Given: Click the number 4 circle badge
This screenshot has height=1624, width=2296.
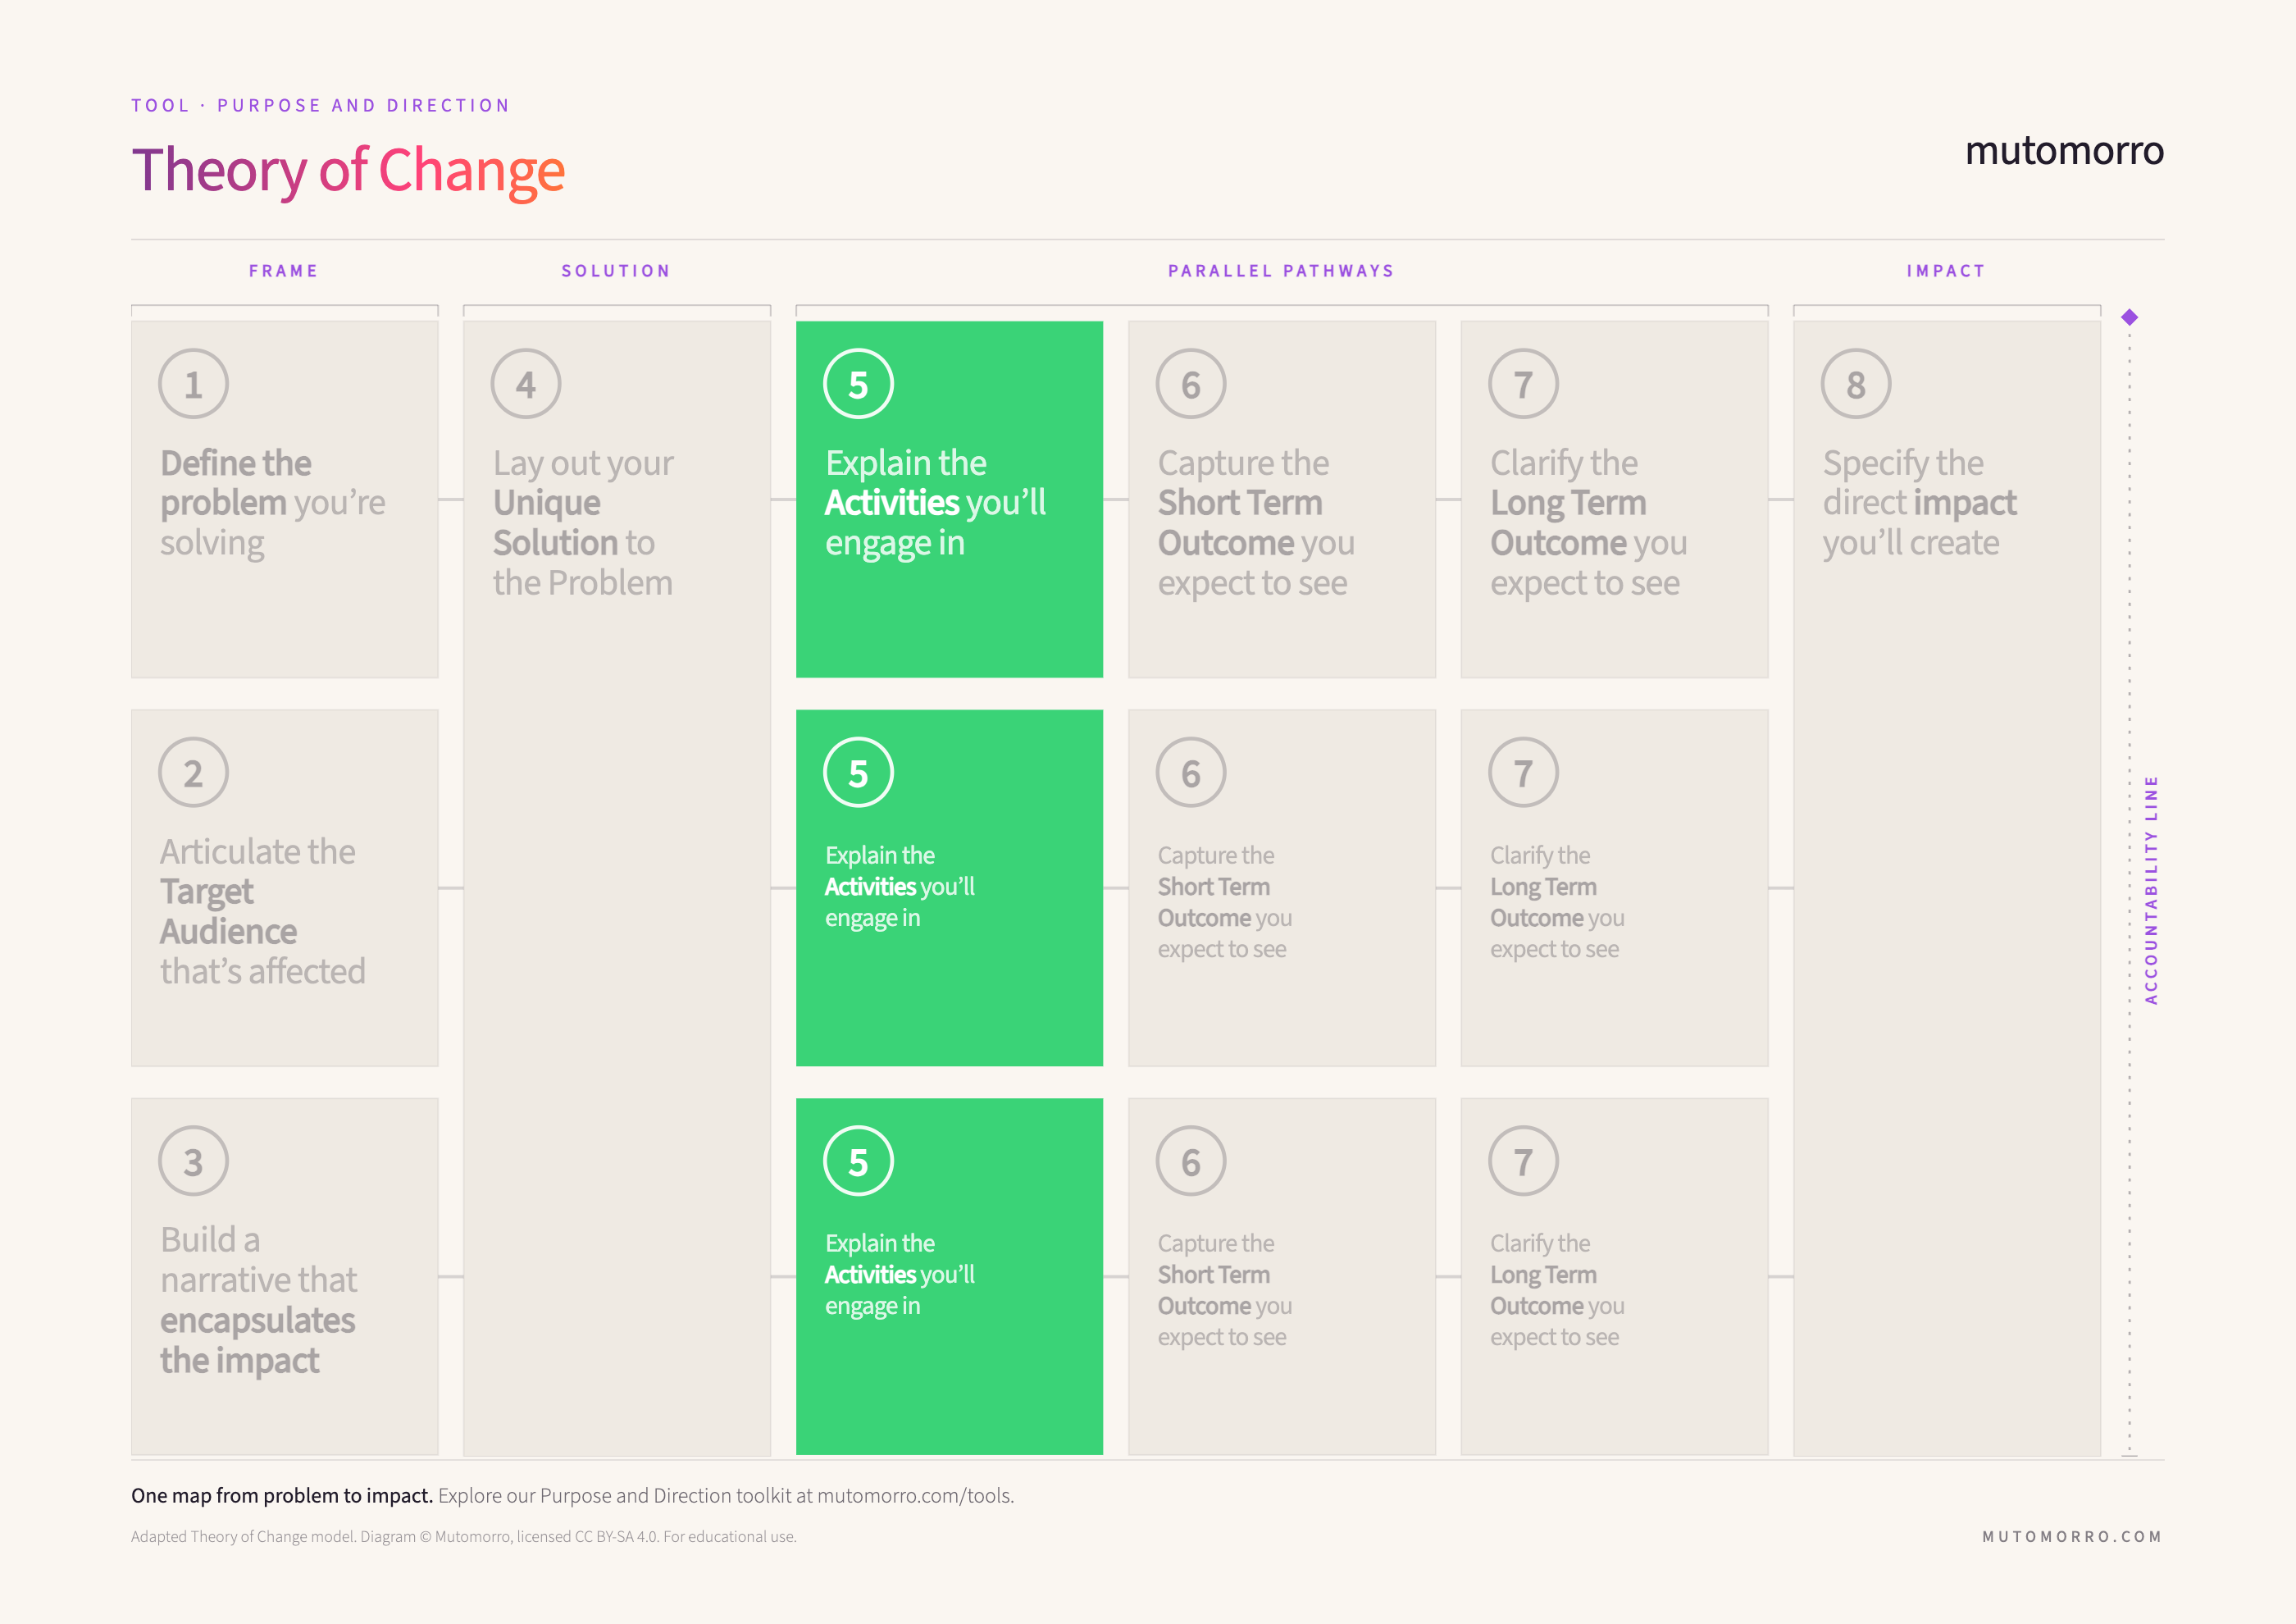Looking at the screenshot, I should (x=526, y=384).
